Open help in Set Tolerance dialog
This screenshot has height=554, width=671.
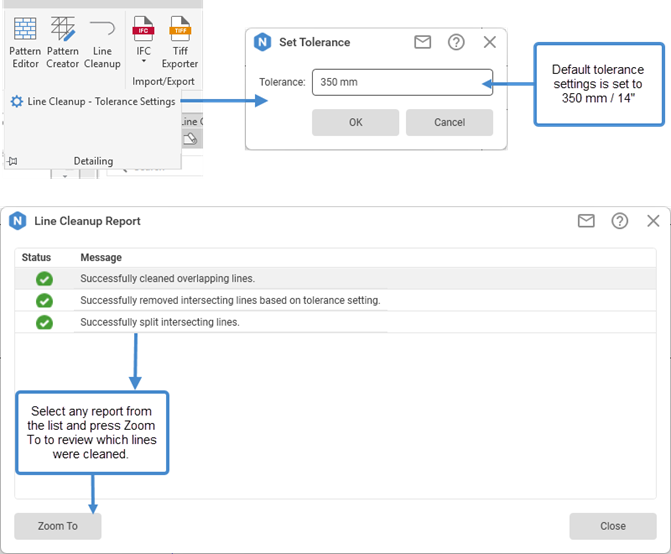456,42
